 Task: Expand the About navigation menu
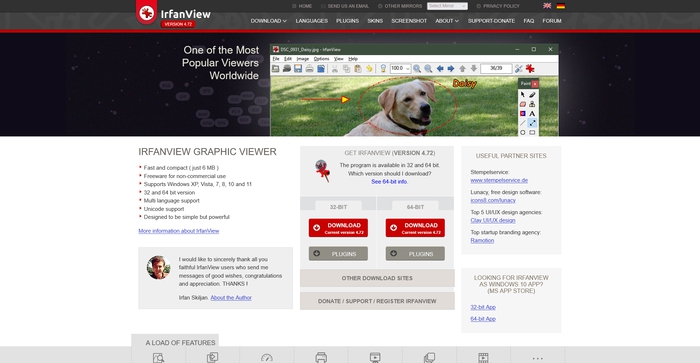pos(447,21)
